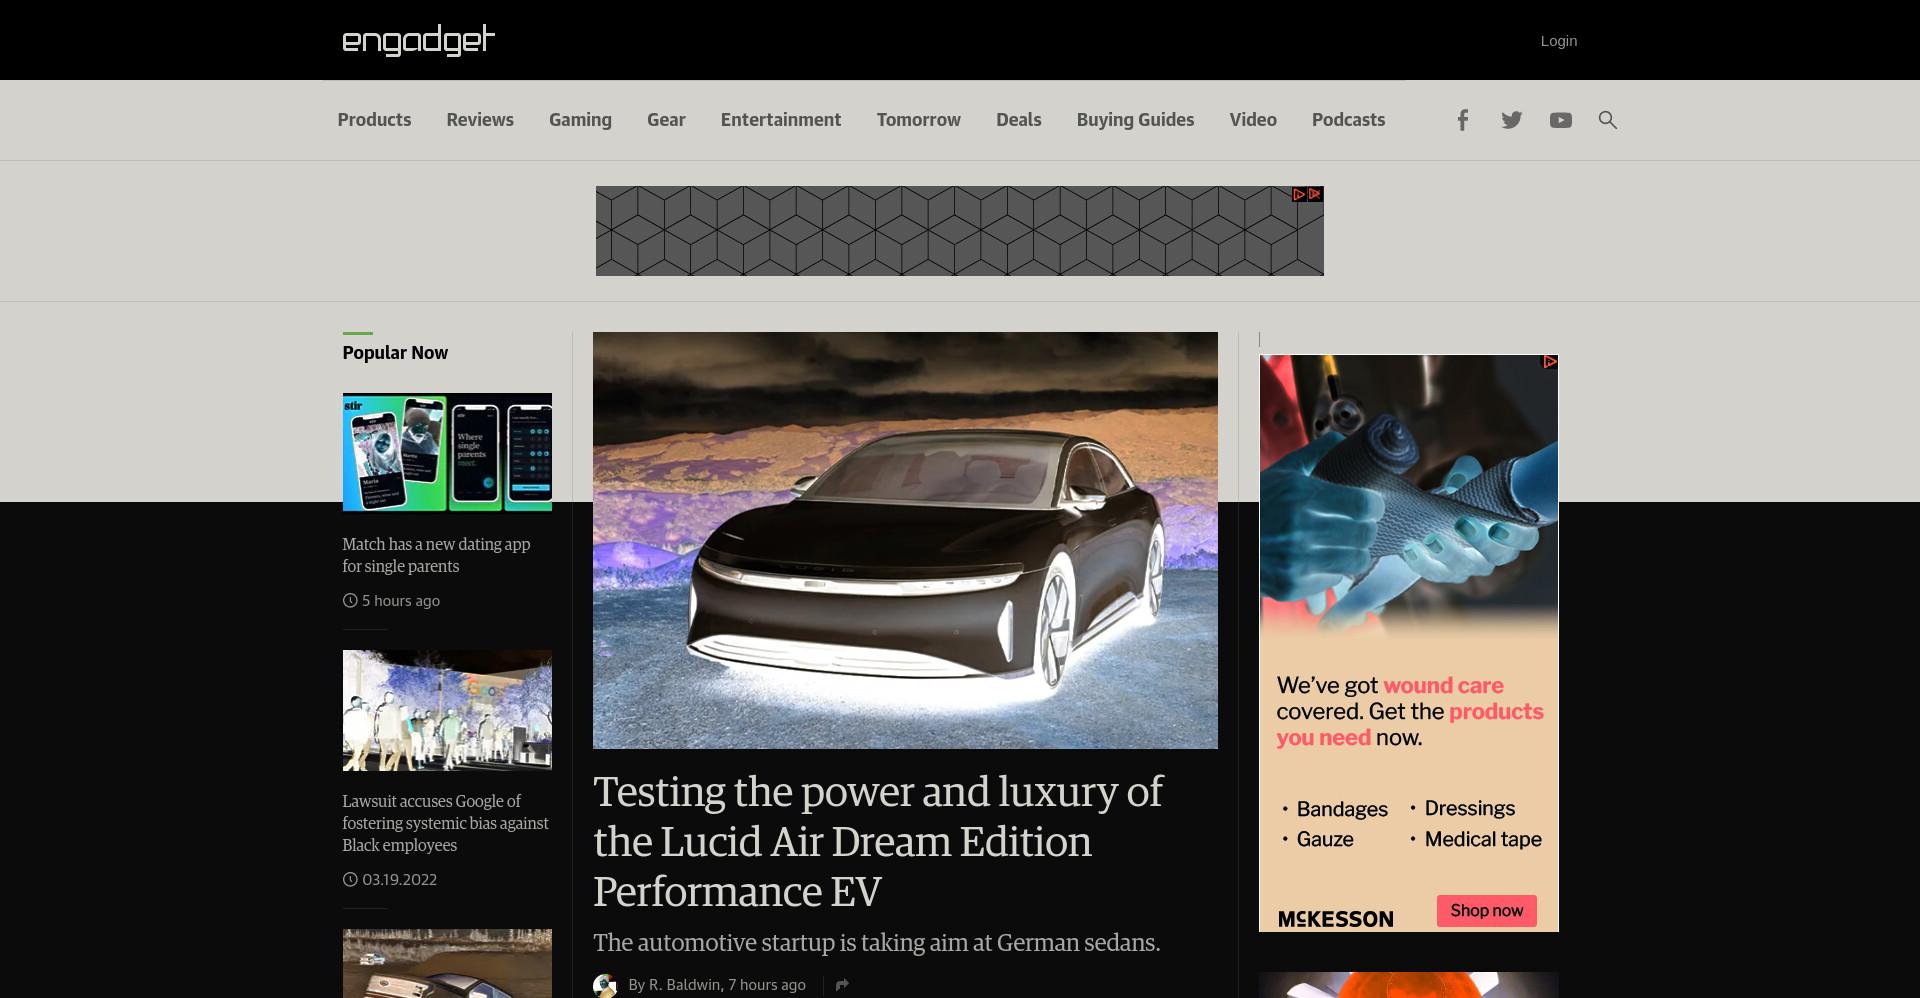The height and width of the screenshot is (998, 1920).
Task: Click the R. Baldwin author name
Action: [x=684, y=985]
